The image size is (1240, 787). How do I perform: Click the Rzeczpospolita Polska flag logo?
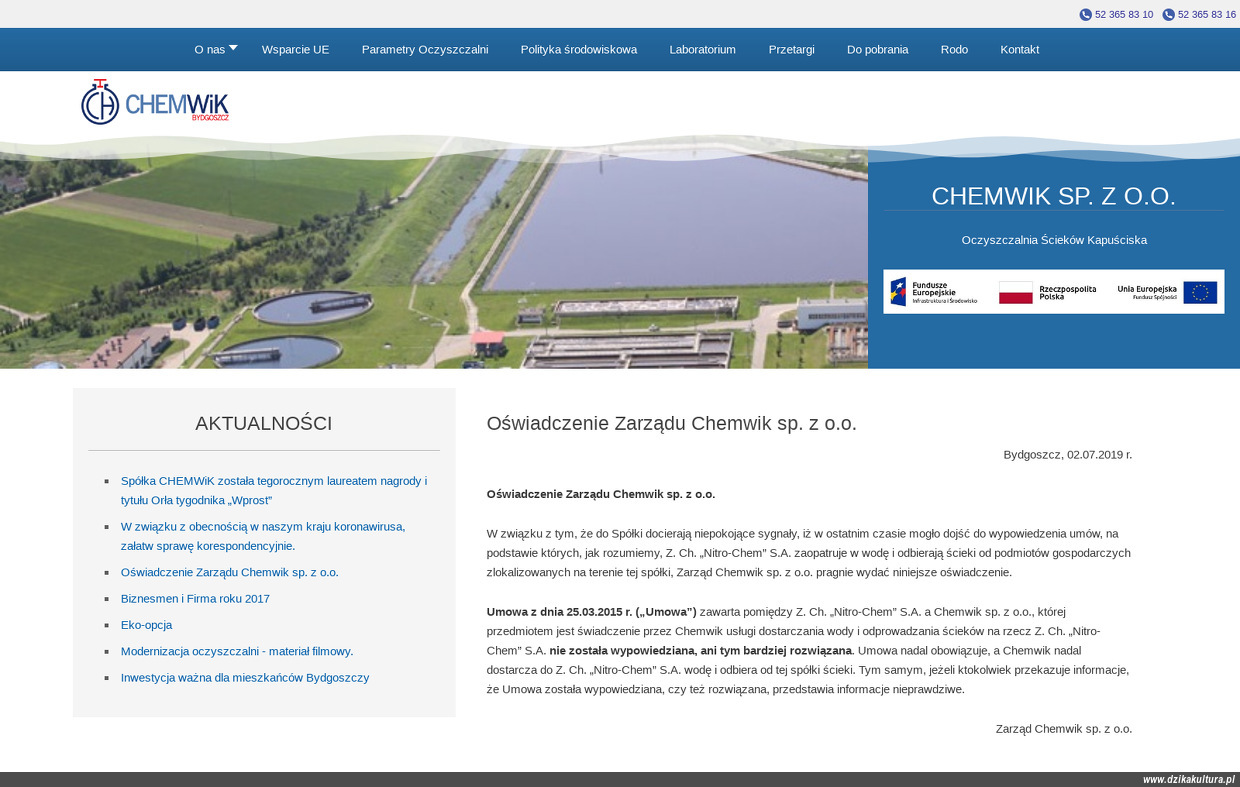click(x=1047, y=292)
